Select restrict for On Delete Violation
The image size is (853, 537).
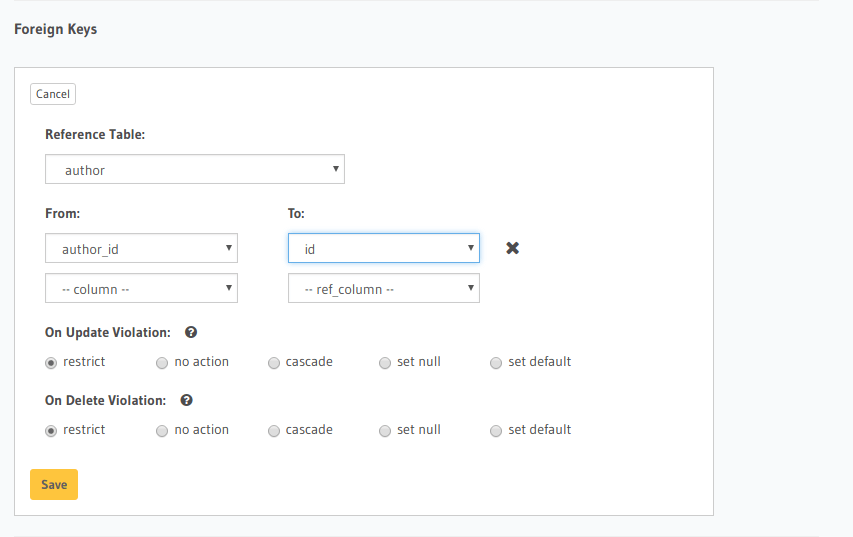51,431
